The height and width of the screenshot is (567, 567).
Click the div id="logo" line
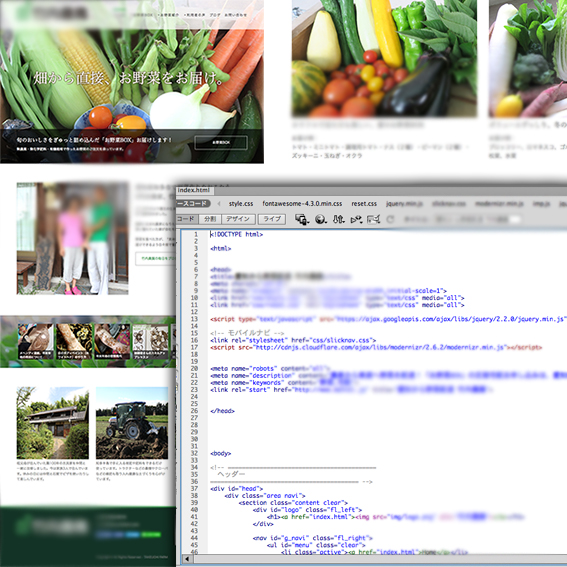pyautogui.click(x=307, y=510)
